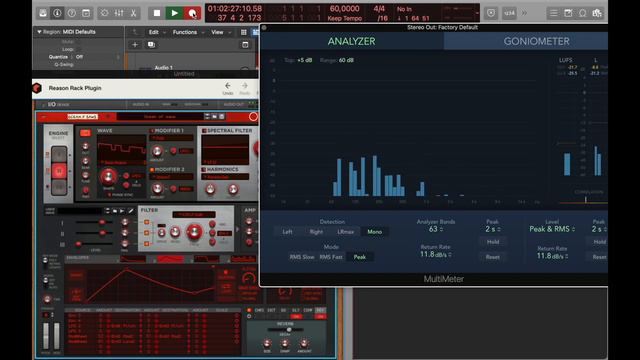The image size is (640, 360).
Task: Stop playback with the Stop button
Action: (x=157, y=13)
